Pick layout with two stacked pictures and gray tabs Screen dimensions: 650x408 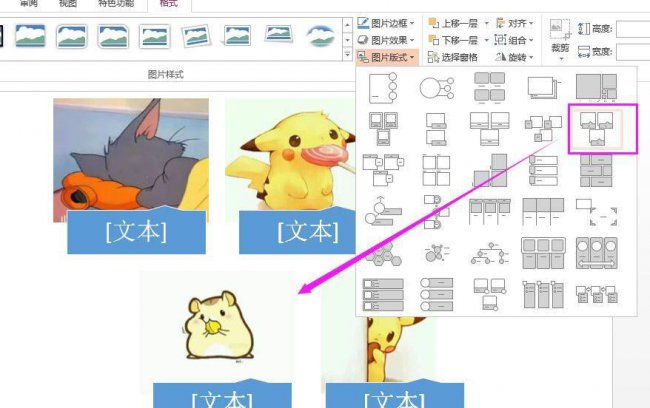(436, 129)
